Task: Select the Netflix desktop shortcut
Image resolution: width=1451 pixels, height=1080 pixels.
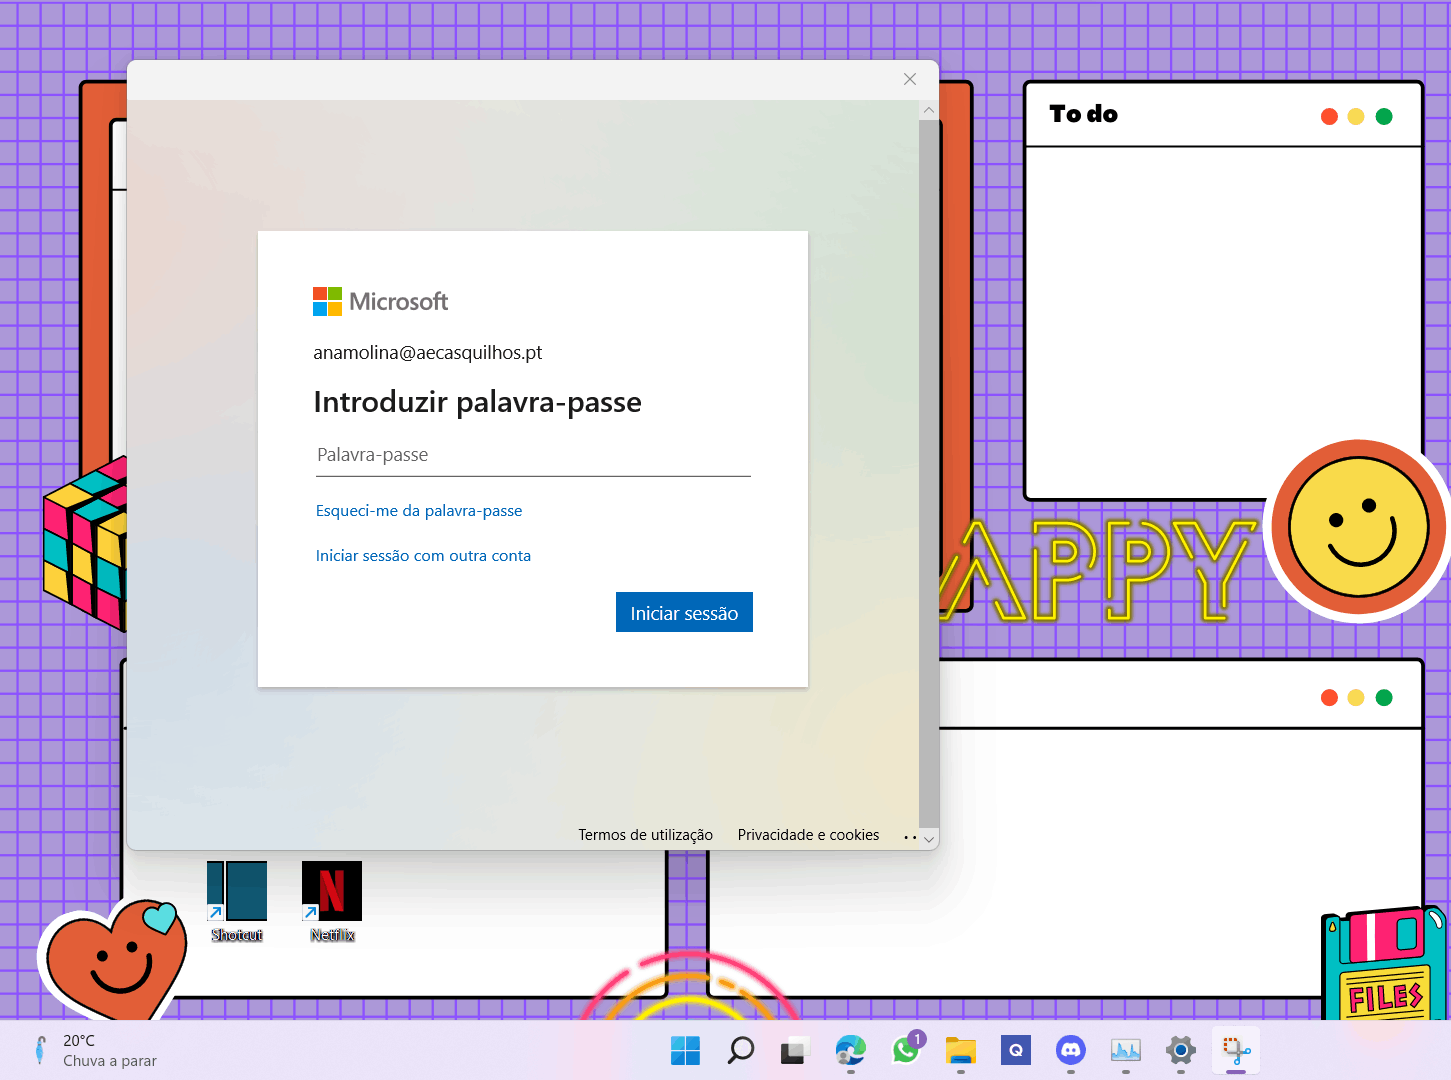Action: pos(332,902)
